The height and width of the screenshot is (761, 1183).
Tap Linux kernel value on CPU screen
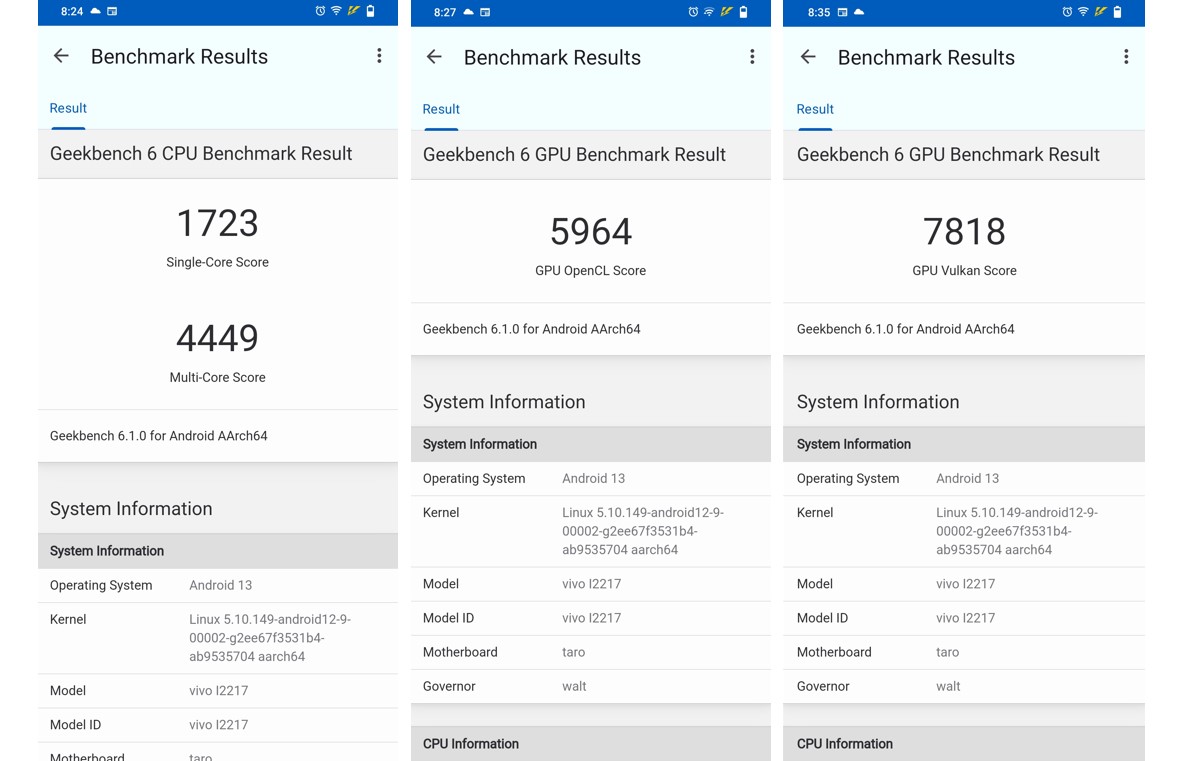(x=270, y=638)
